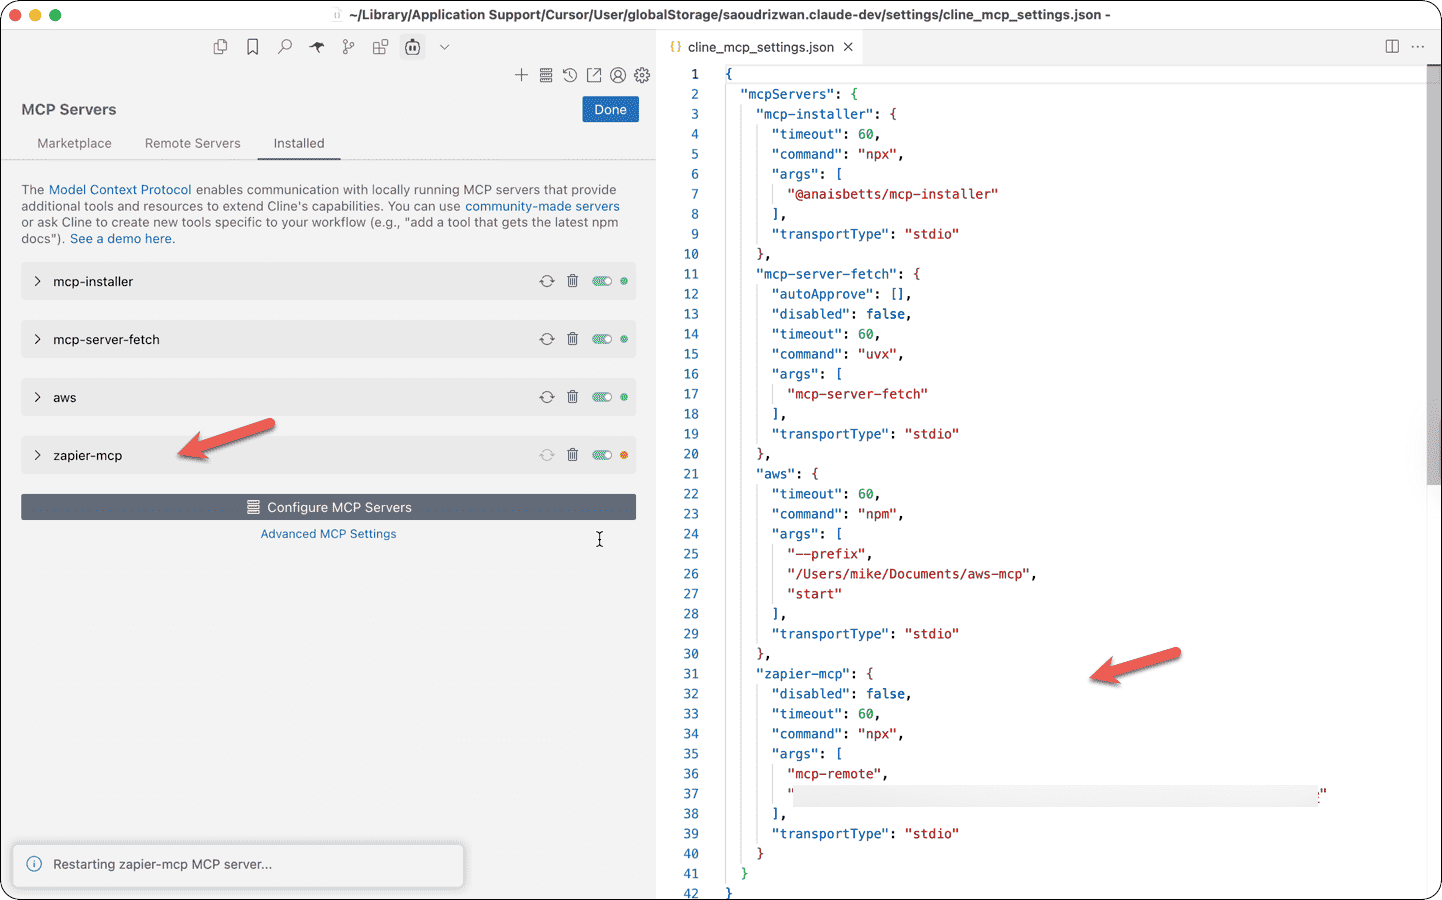Click the mcp-installer name in server list
The width and height of the screenshot is (1442, 900).
tap(93, 282)
